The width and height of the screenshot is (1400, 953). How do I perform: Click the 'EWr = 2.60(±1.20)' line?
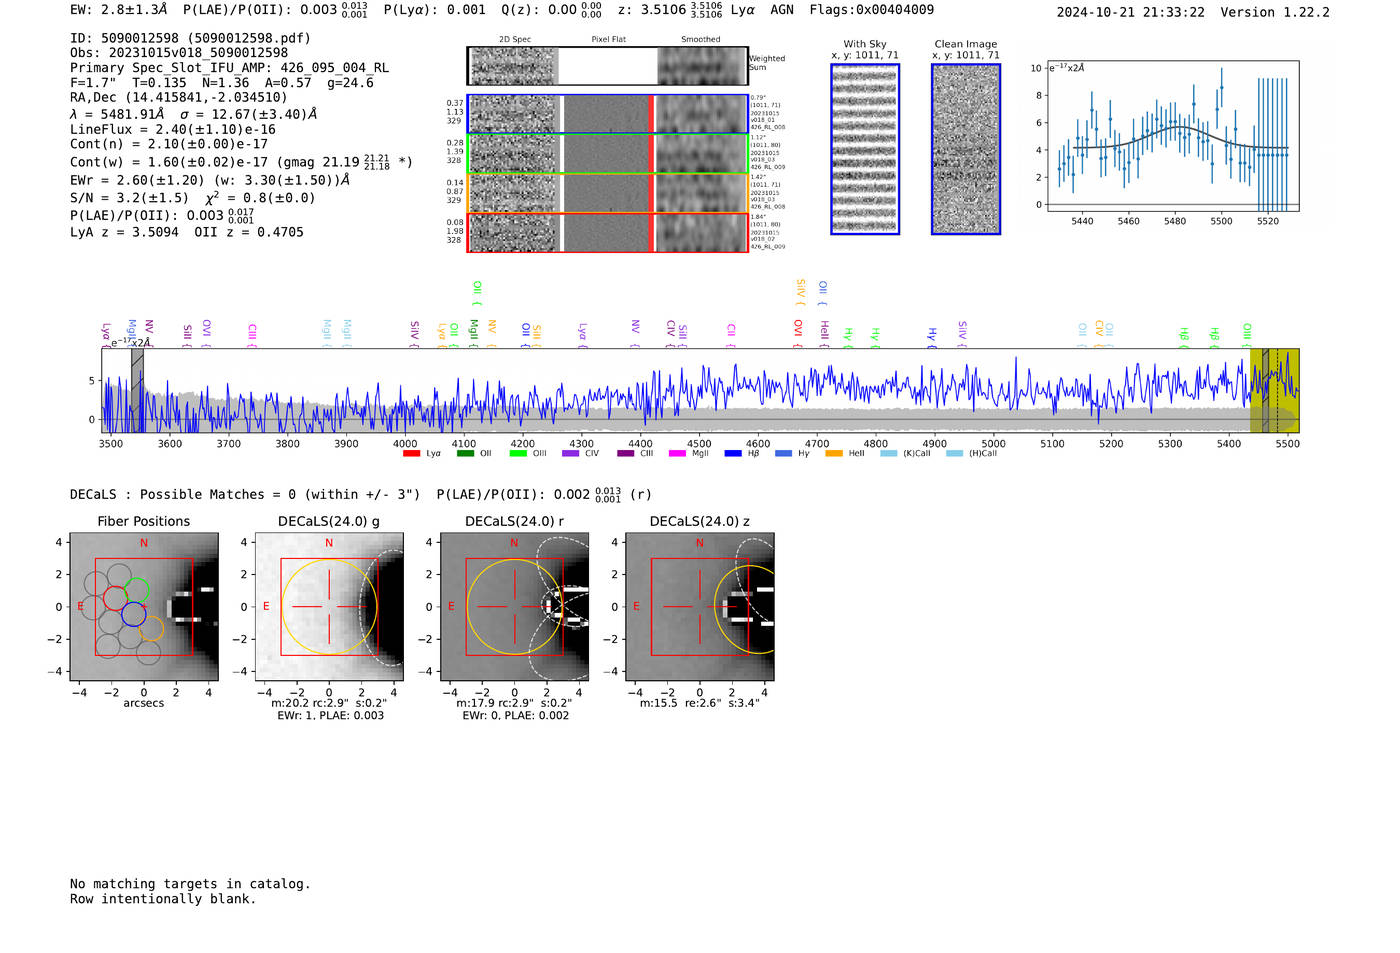tap(210, 180)
